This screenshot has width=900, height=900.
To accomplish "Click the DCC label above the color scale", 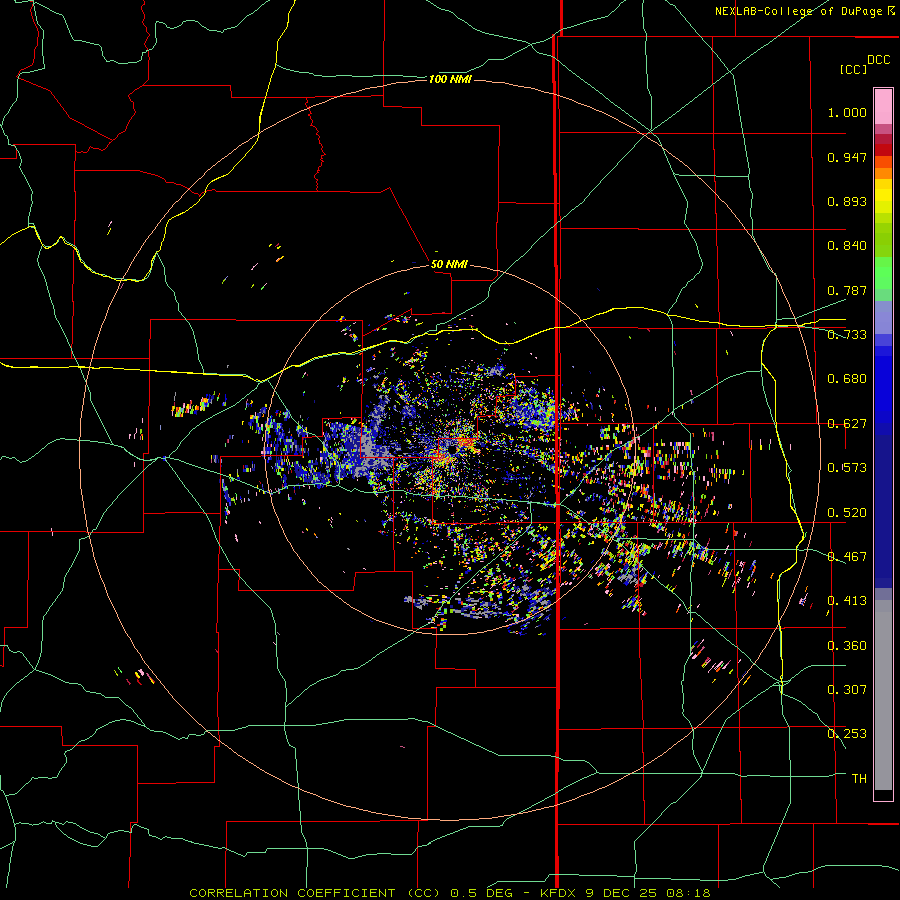I will coord(878,60).
